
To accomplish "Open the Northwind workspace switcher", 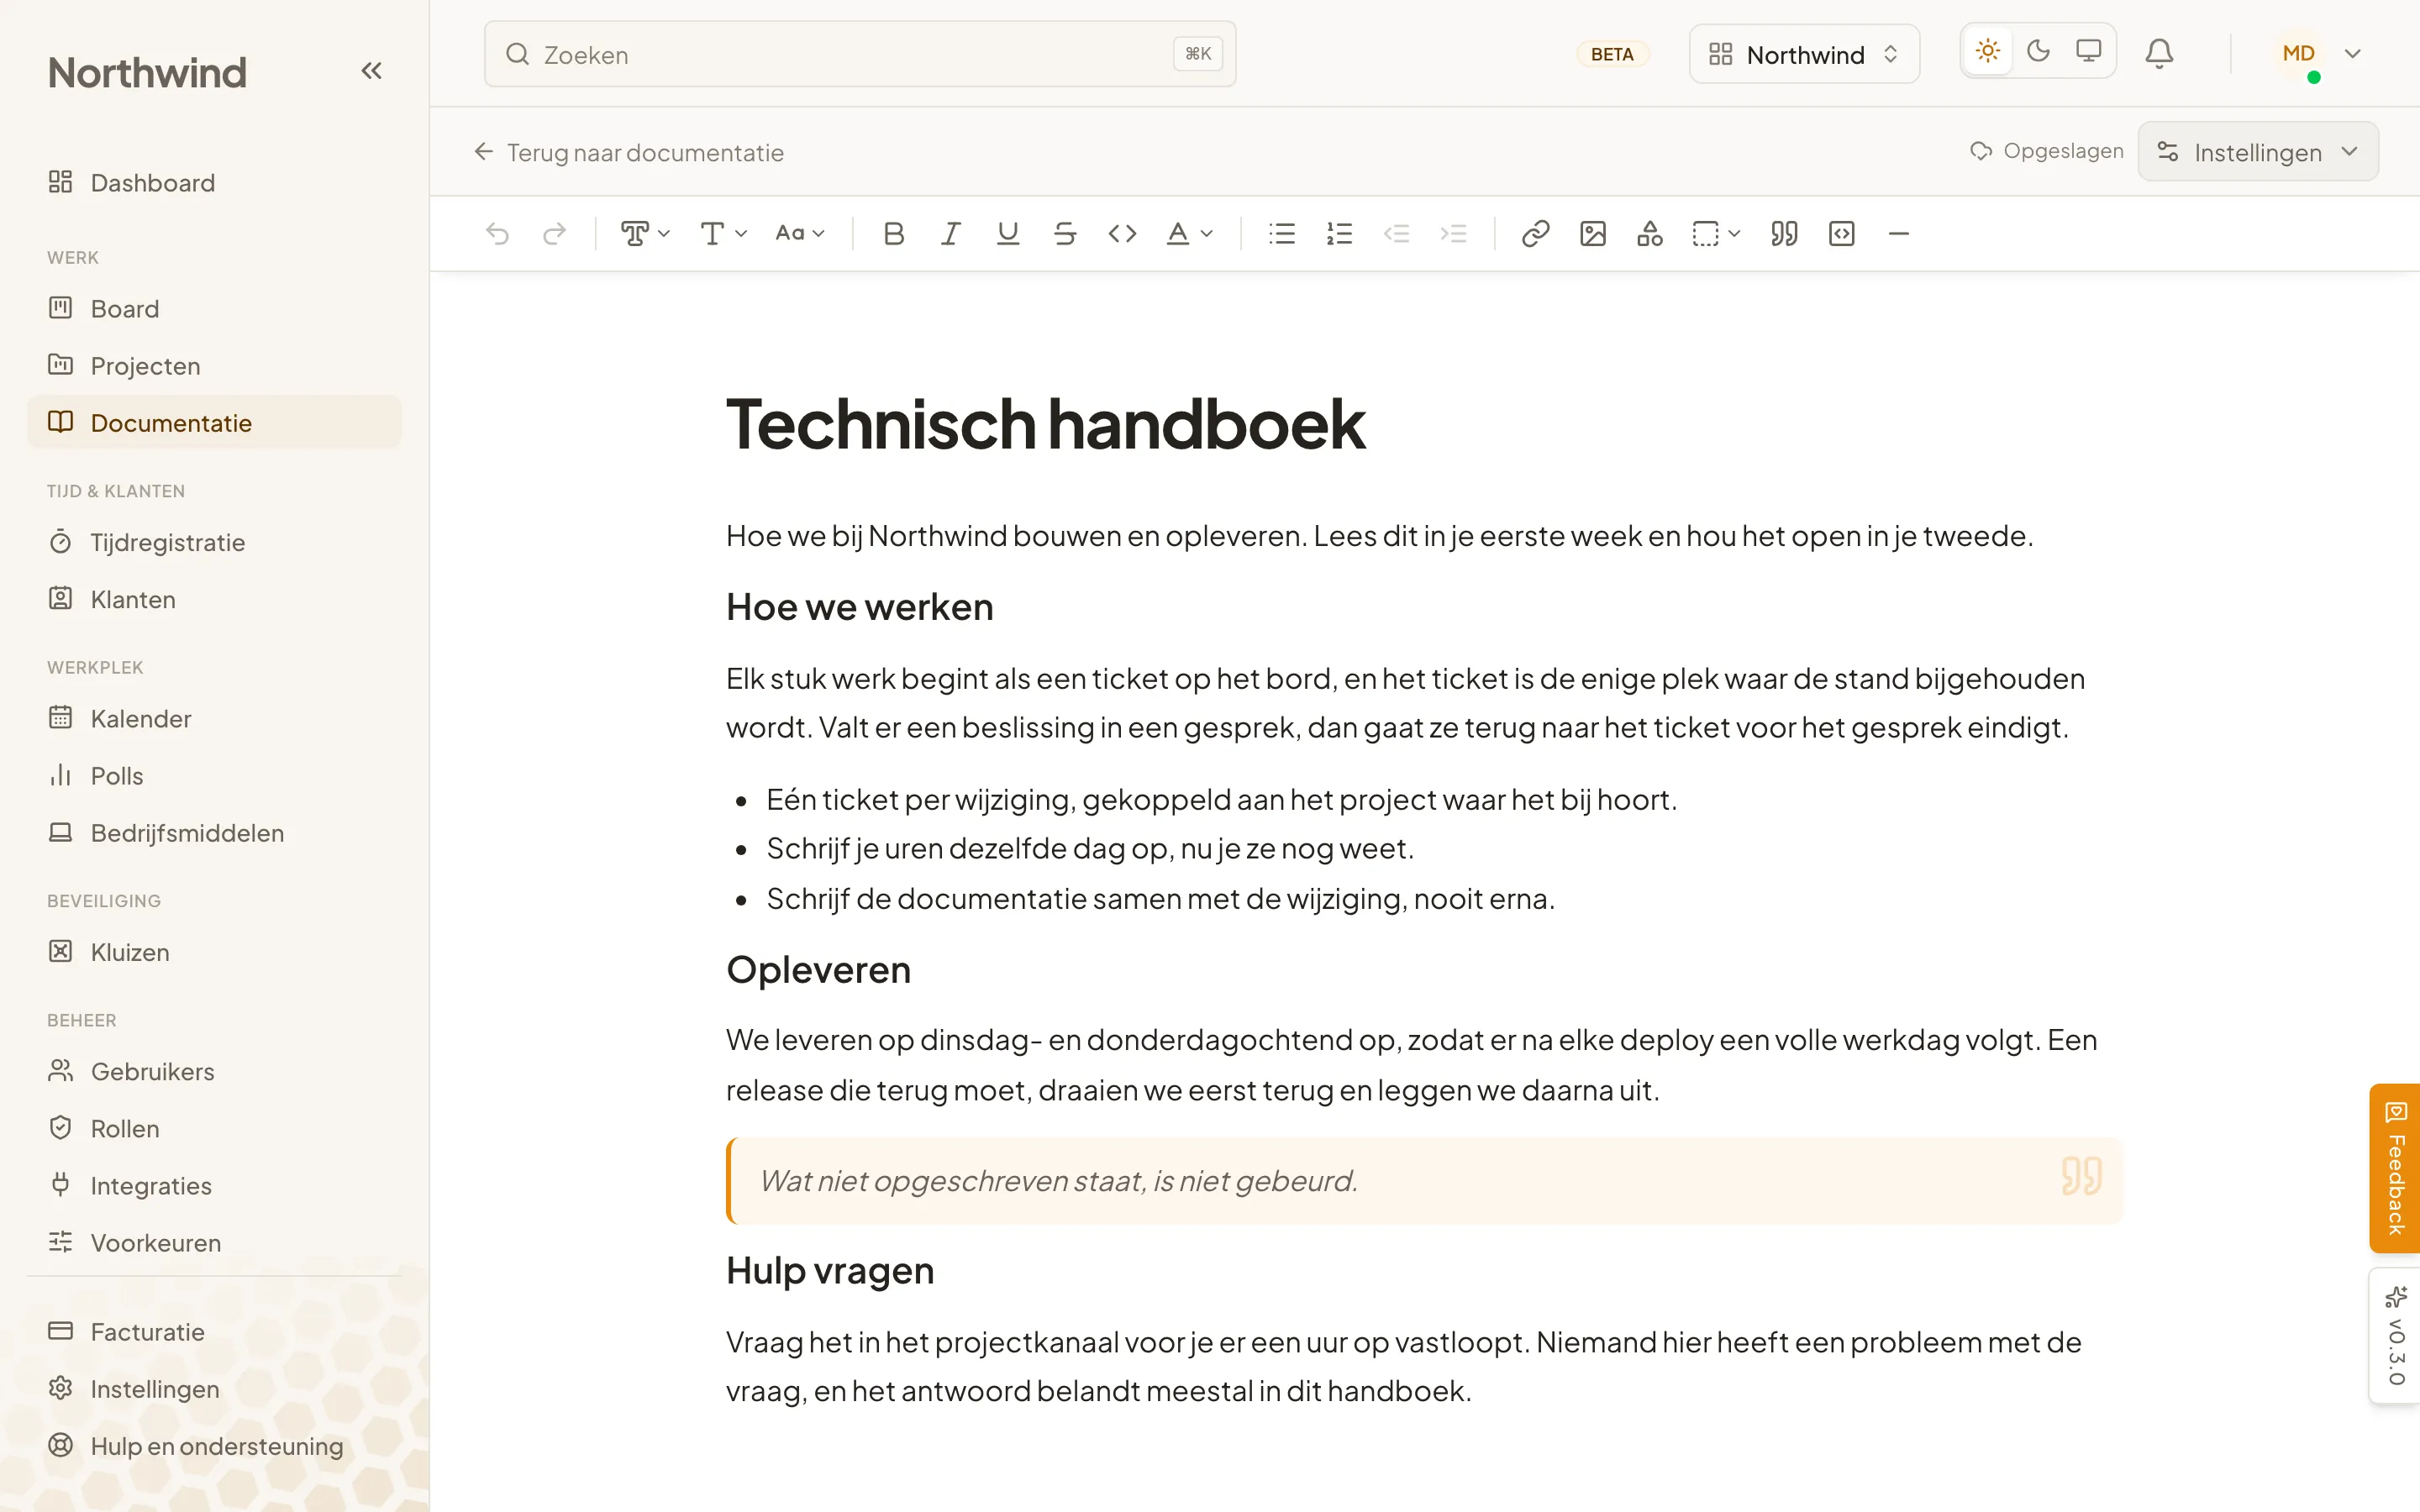I will (x=1804, y=54).
